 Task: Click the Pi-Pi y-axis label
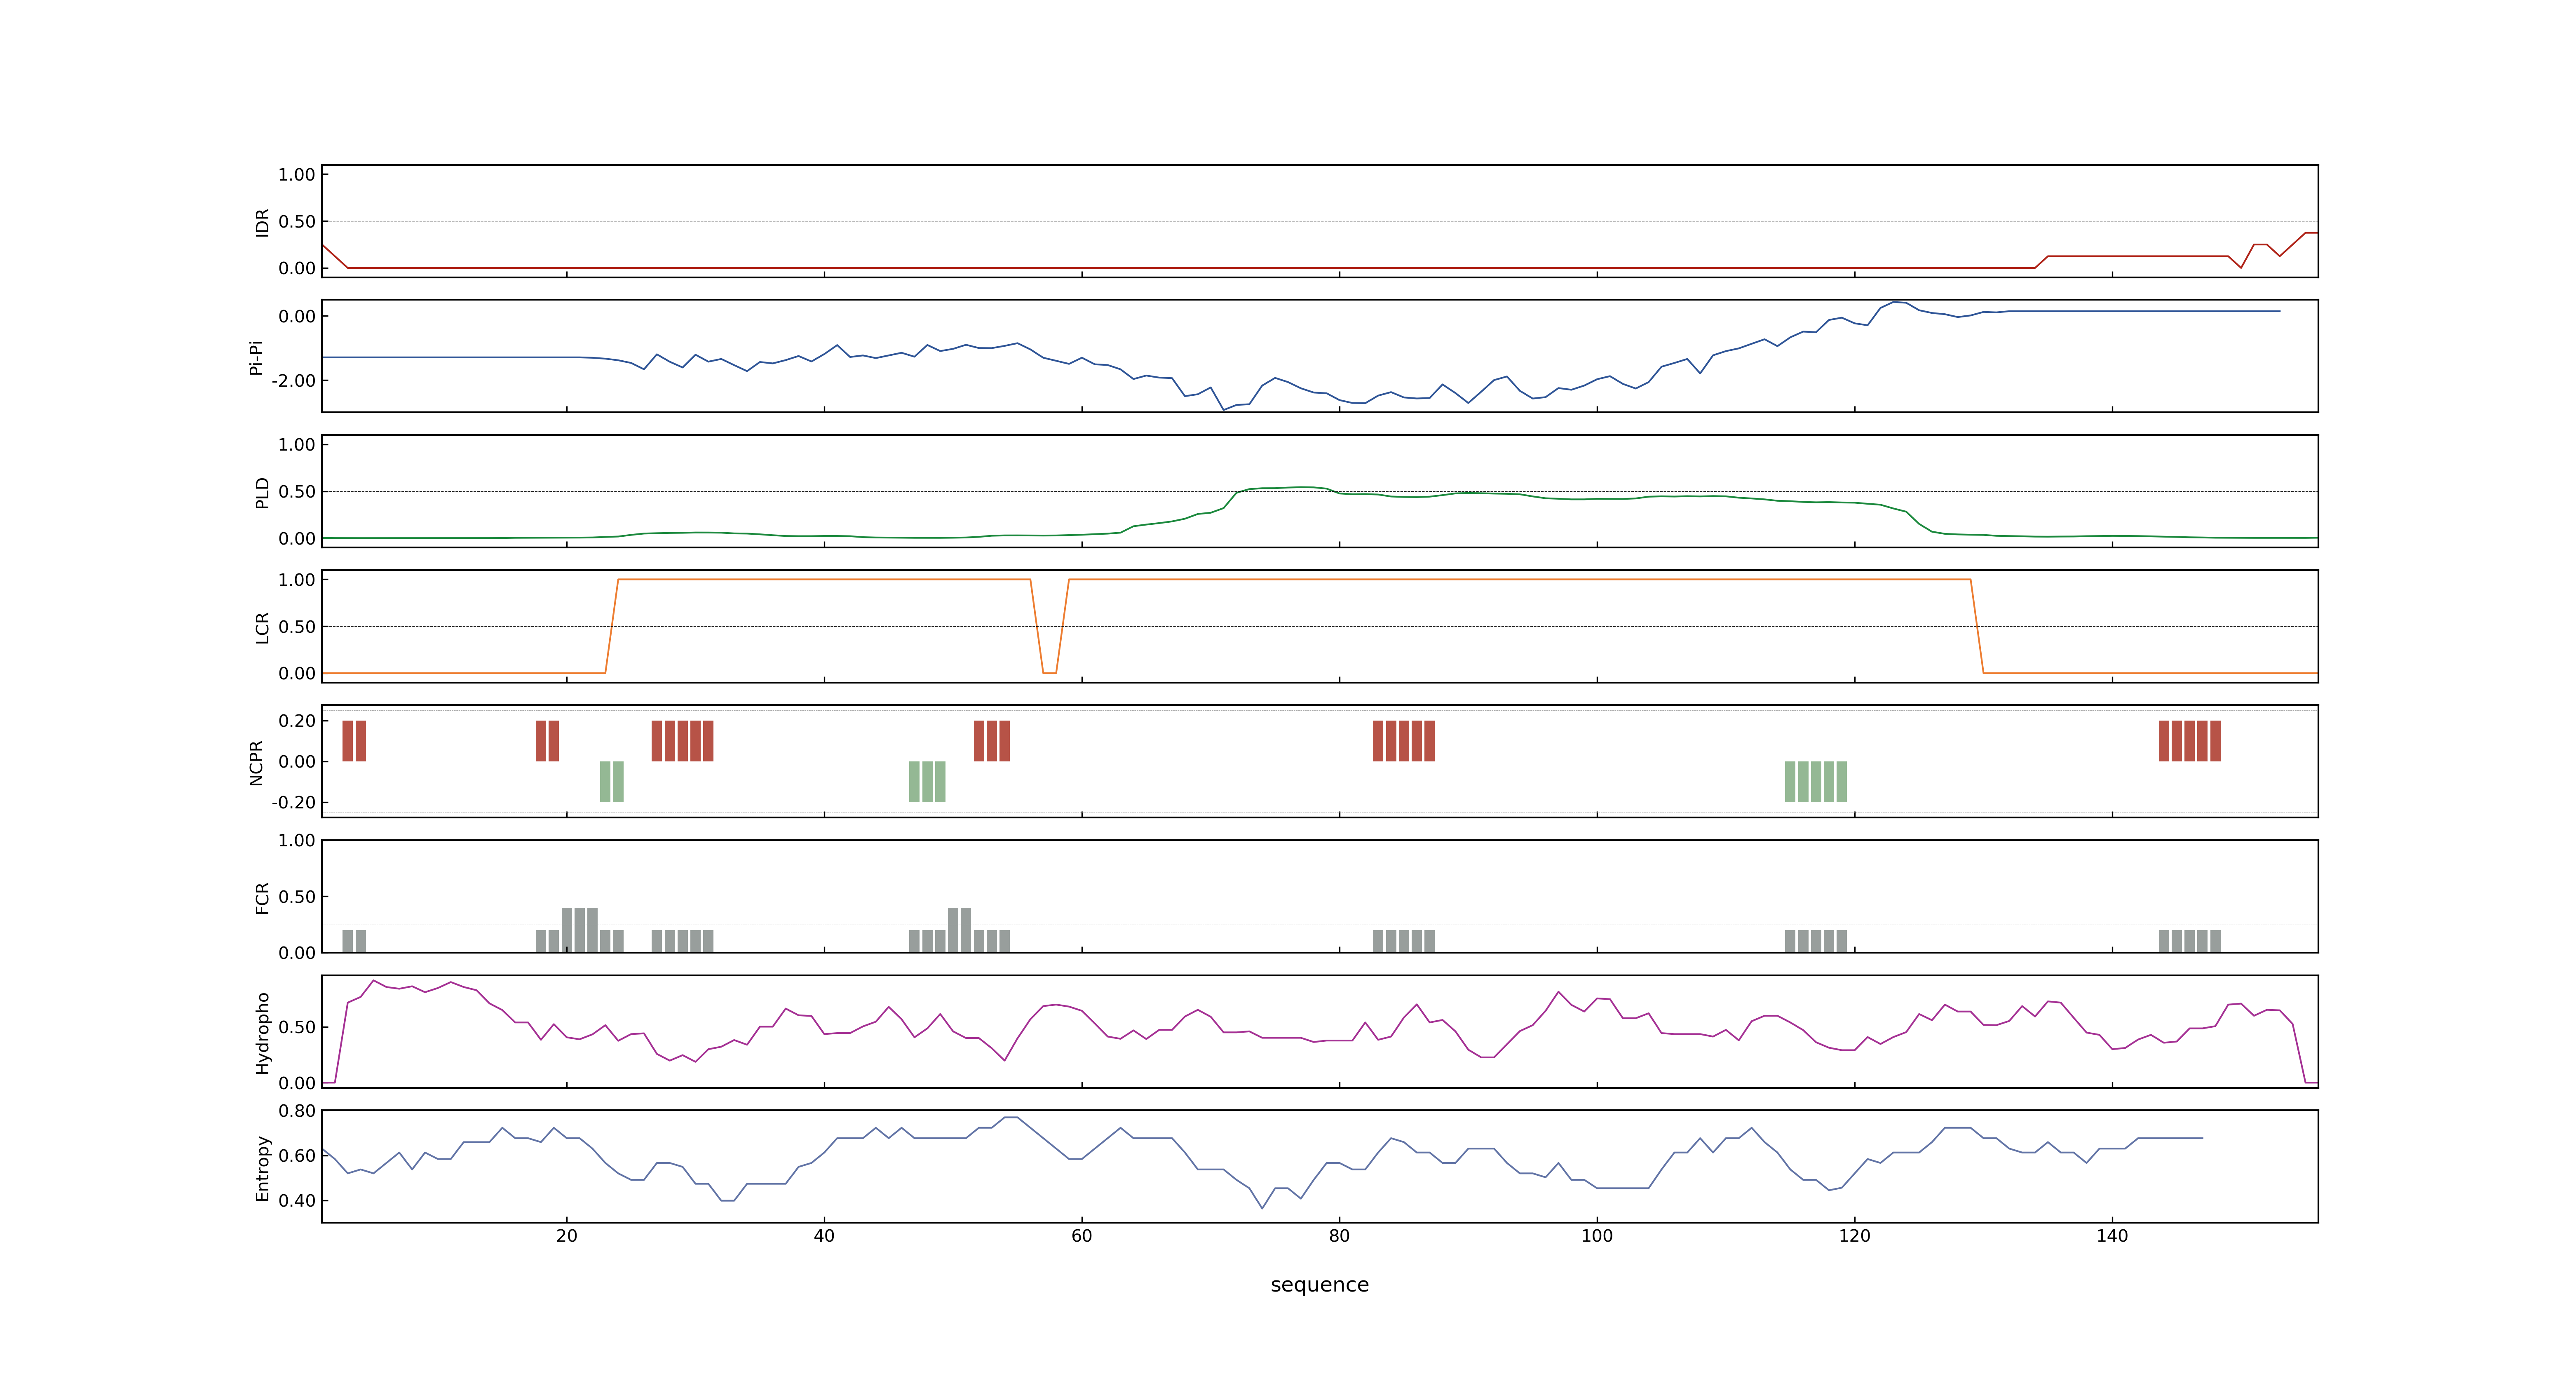pyautogui.click(x=256, y=357)
